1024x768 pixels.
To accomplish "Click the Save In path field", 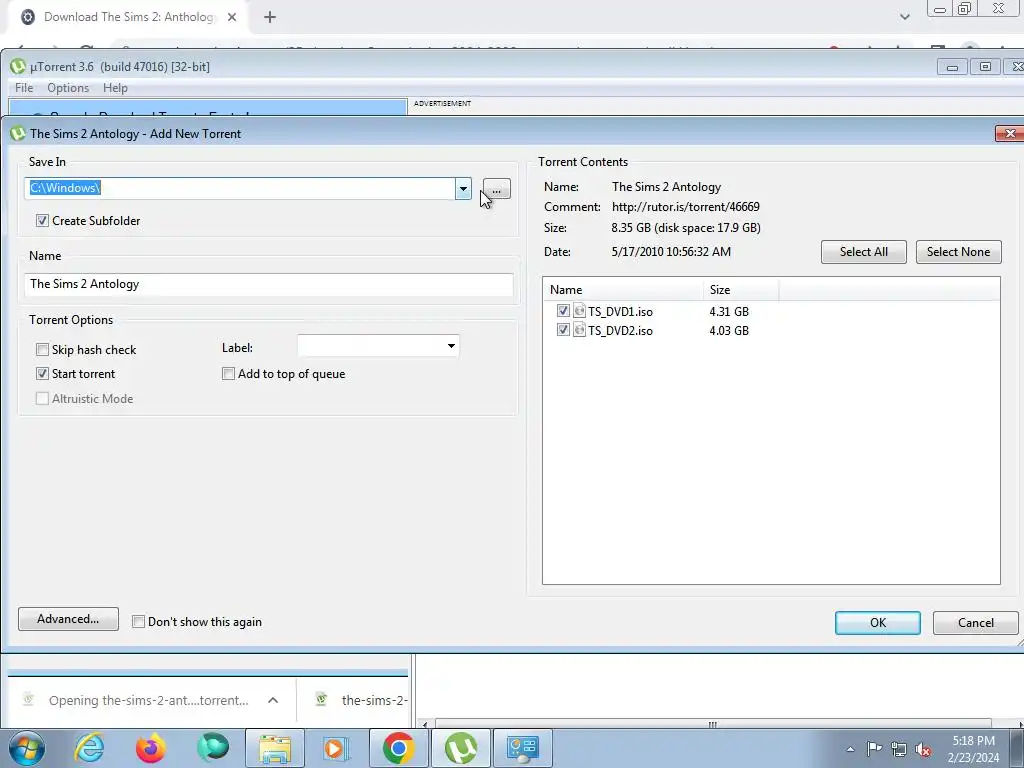I will tap(240, 188).
